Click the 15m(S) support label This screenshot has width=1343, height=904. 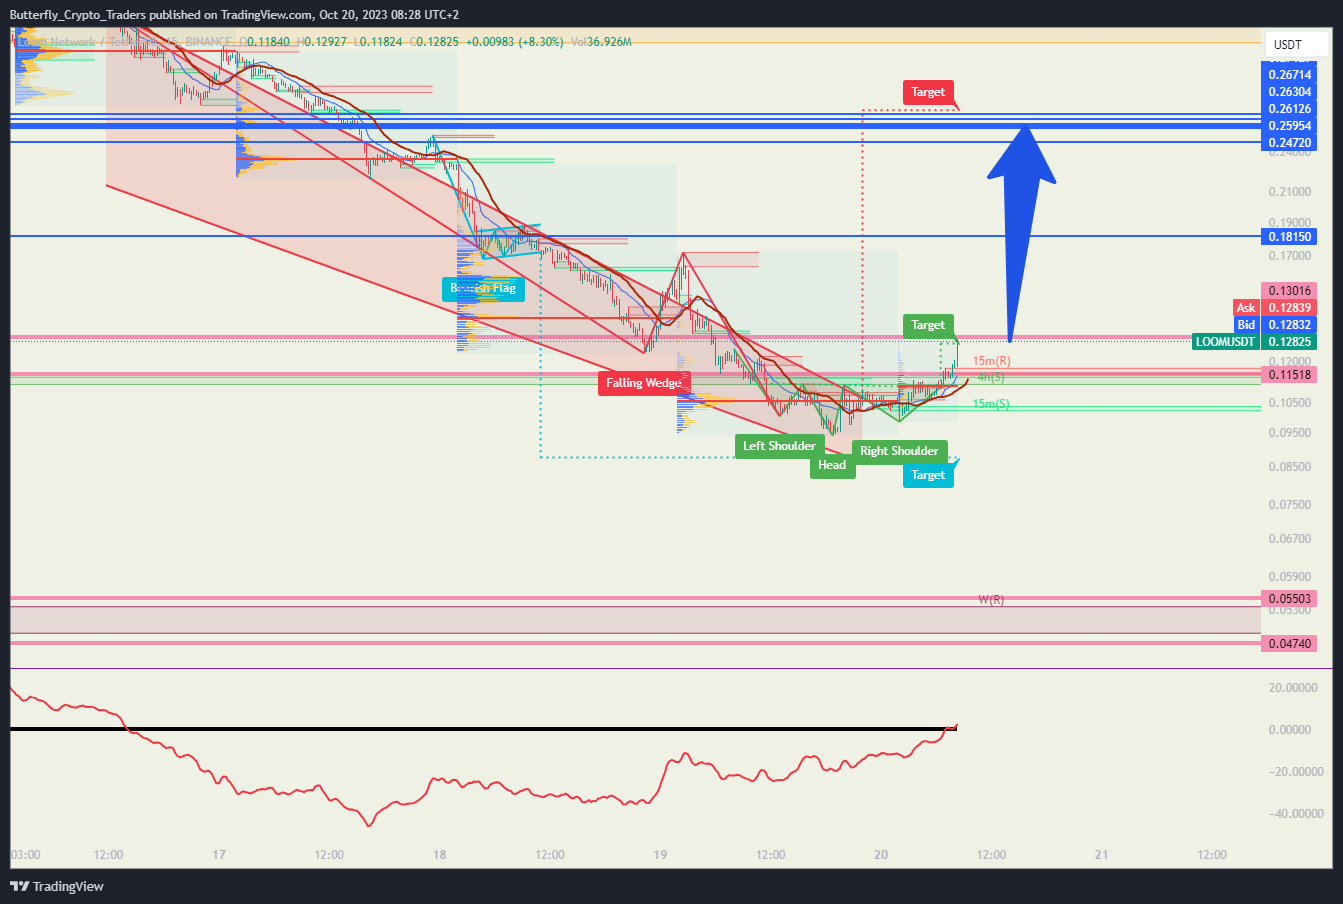click(991, 404)
